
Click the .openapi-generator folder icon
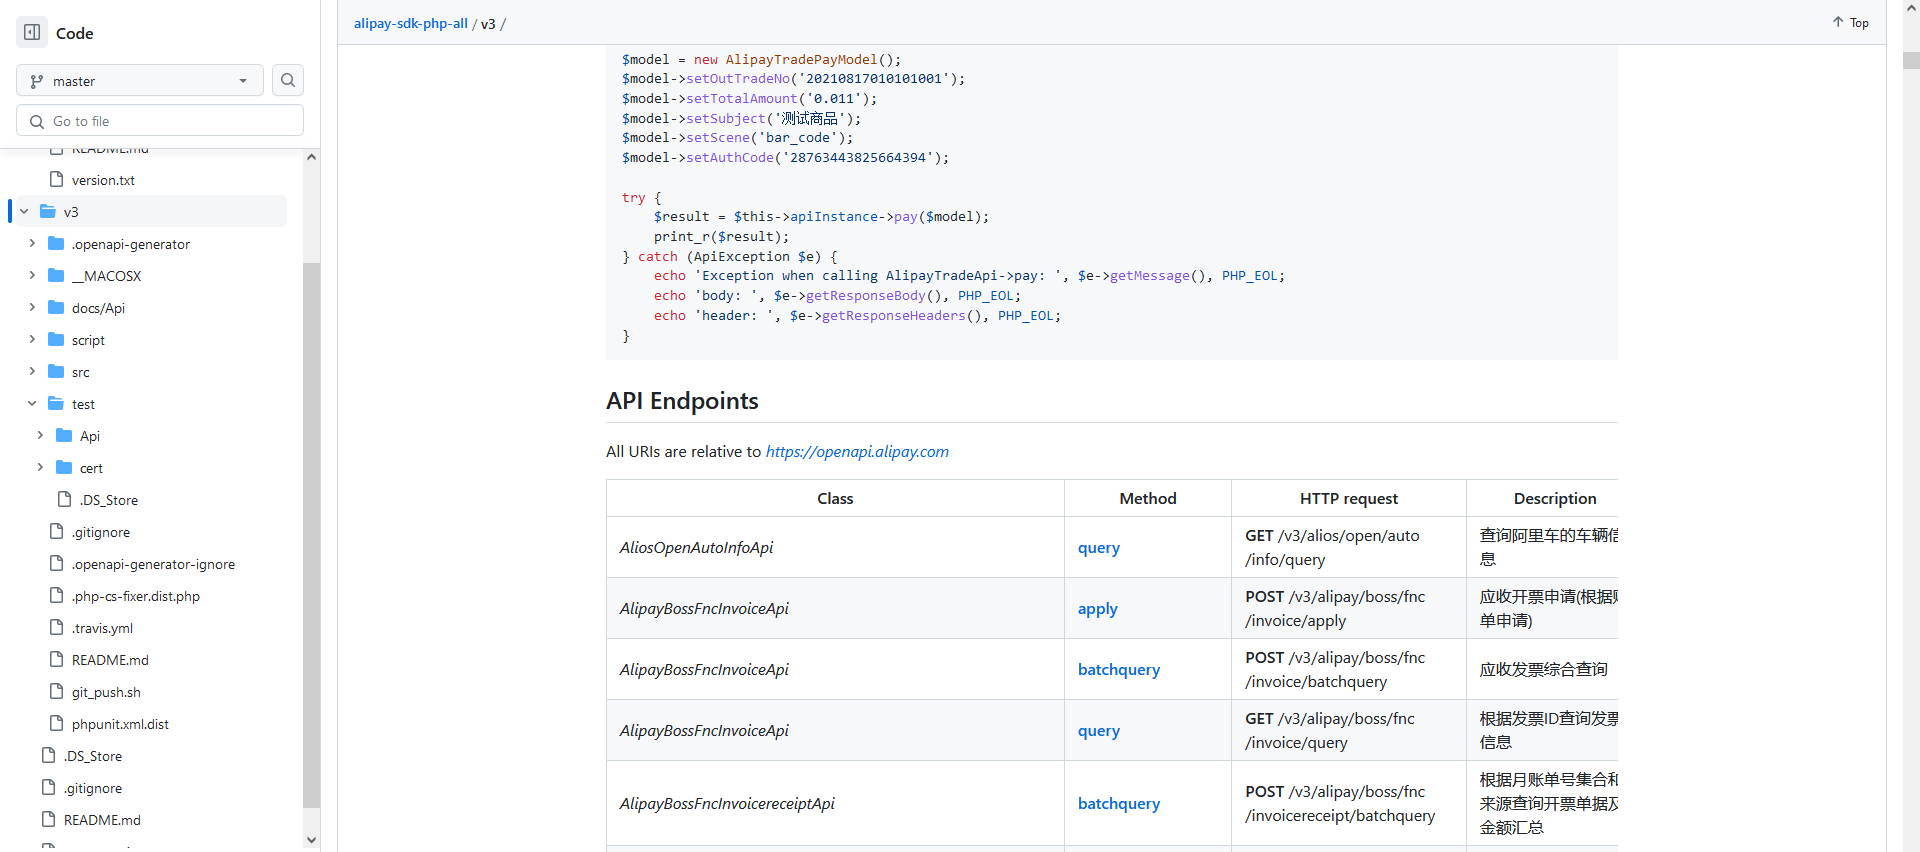point(56,243)
